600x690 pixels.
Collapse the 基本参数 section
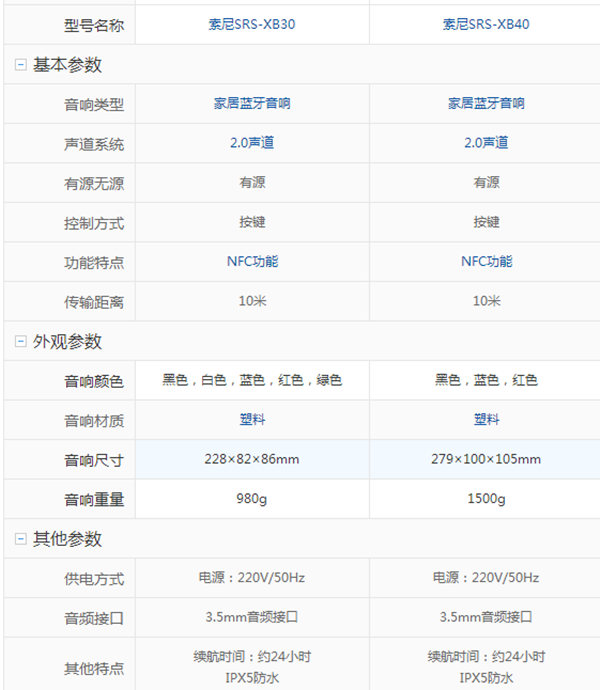click(20, 65)
